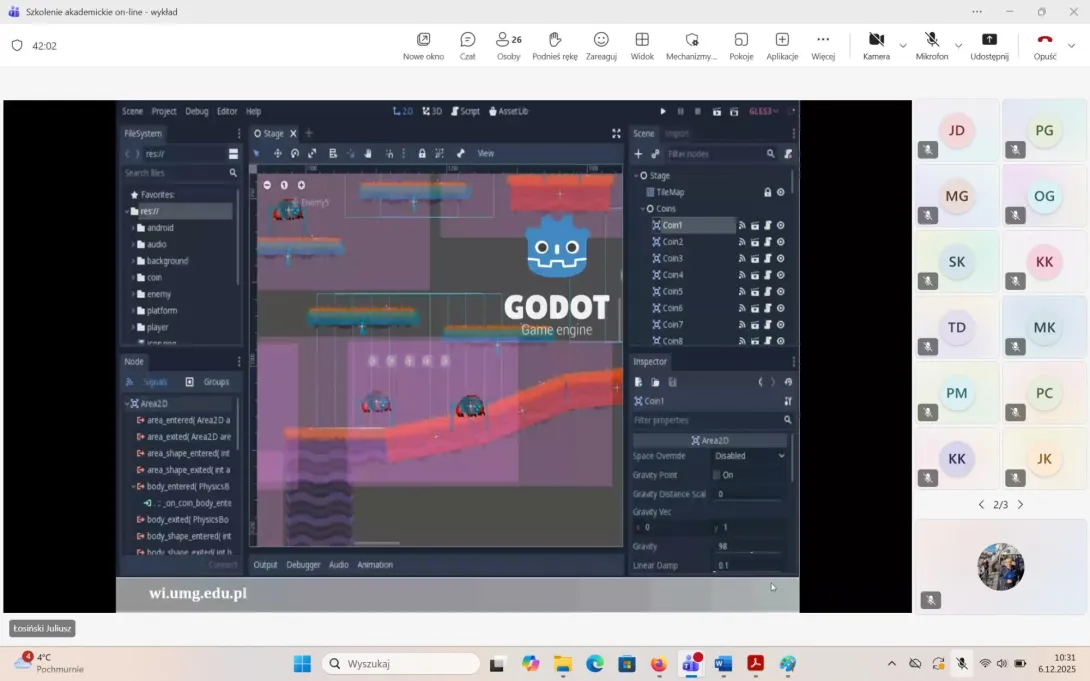This screenshot has height=681, width=1090.
Task: Go to next participants page
Action: pos(1020,505)
